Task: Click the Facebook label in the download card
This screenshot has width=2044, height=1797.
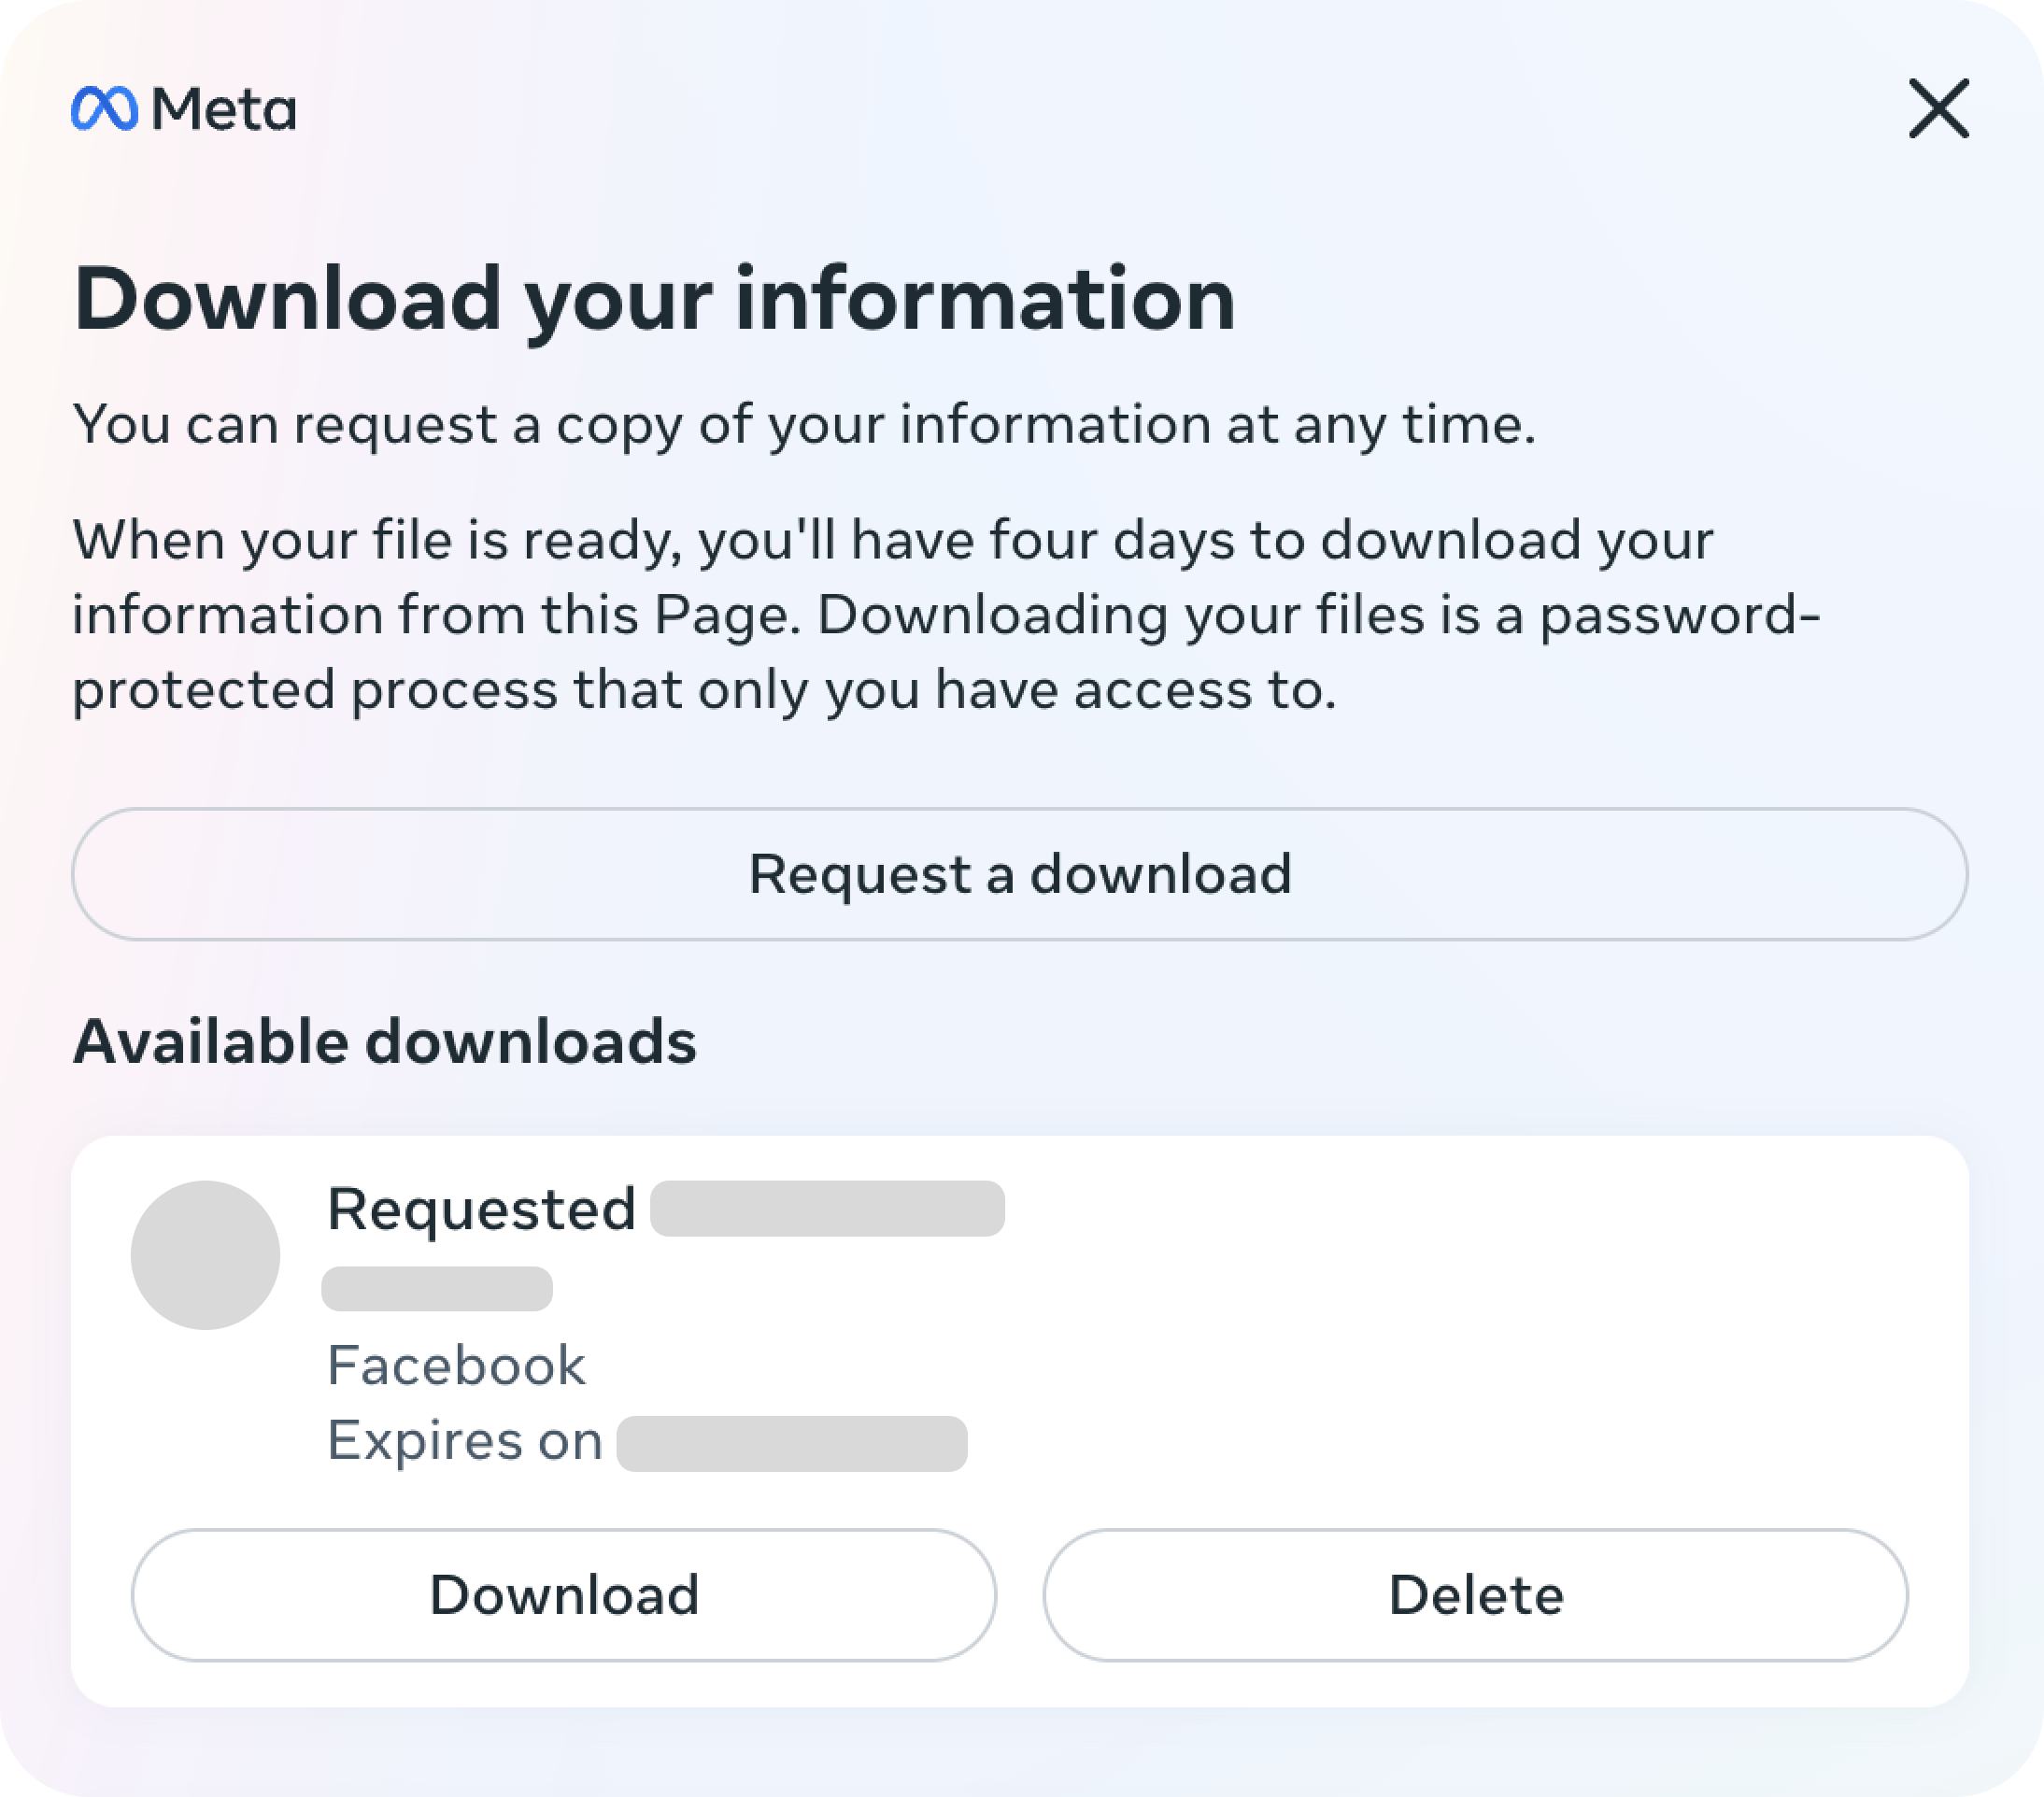Action: (x=456, y=1365)
